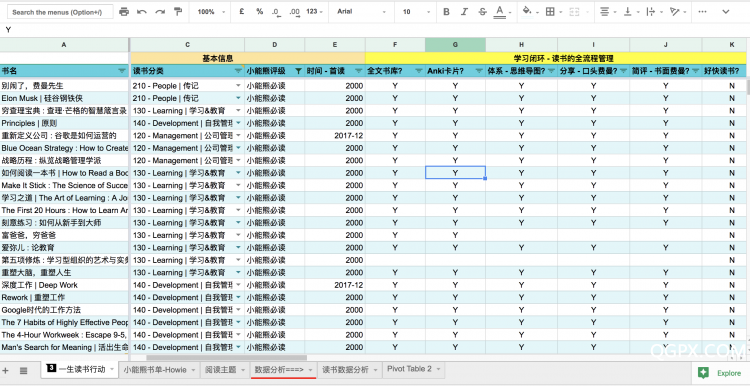Click the Redo arrow
750x386 pixels.
[x=160, y=12]
